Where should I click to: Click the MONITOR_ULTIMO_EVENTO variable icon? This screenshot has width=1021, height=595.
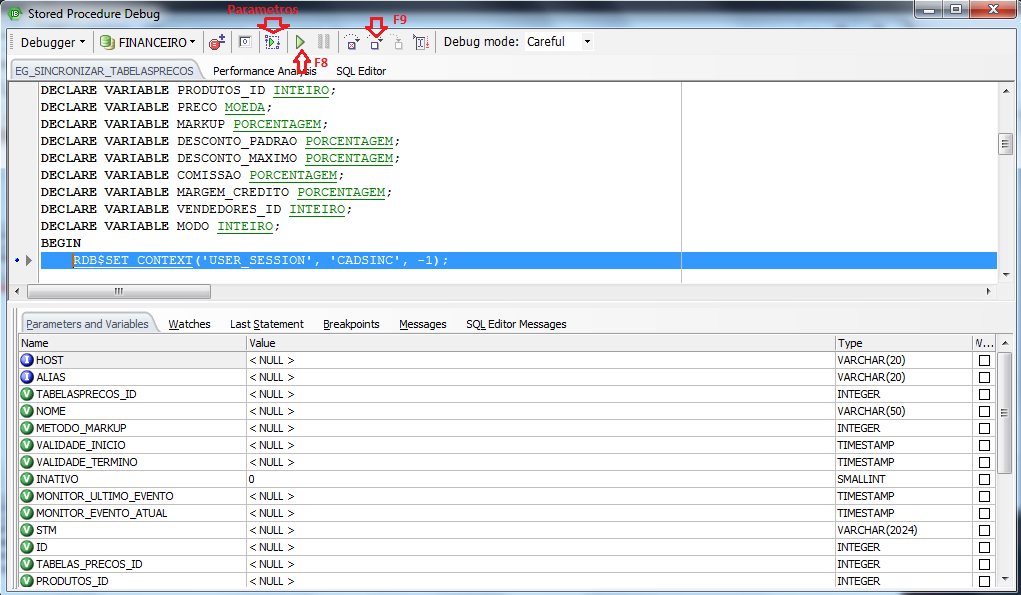coord(27,496)
